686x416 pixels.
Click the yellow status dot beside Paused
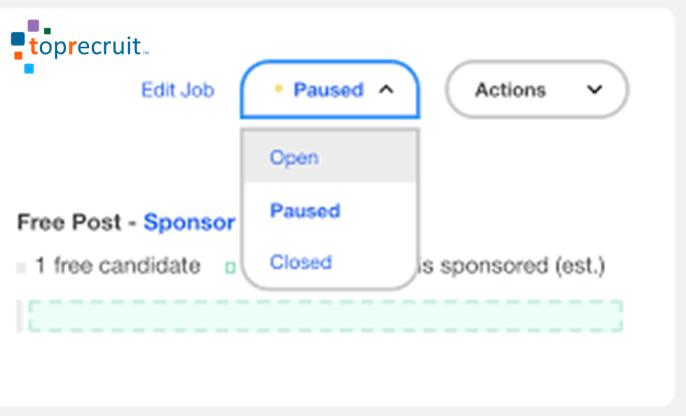click(x=278, y=89)
